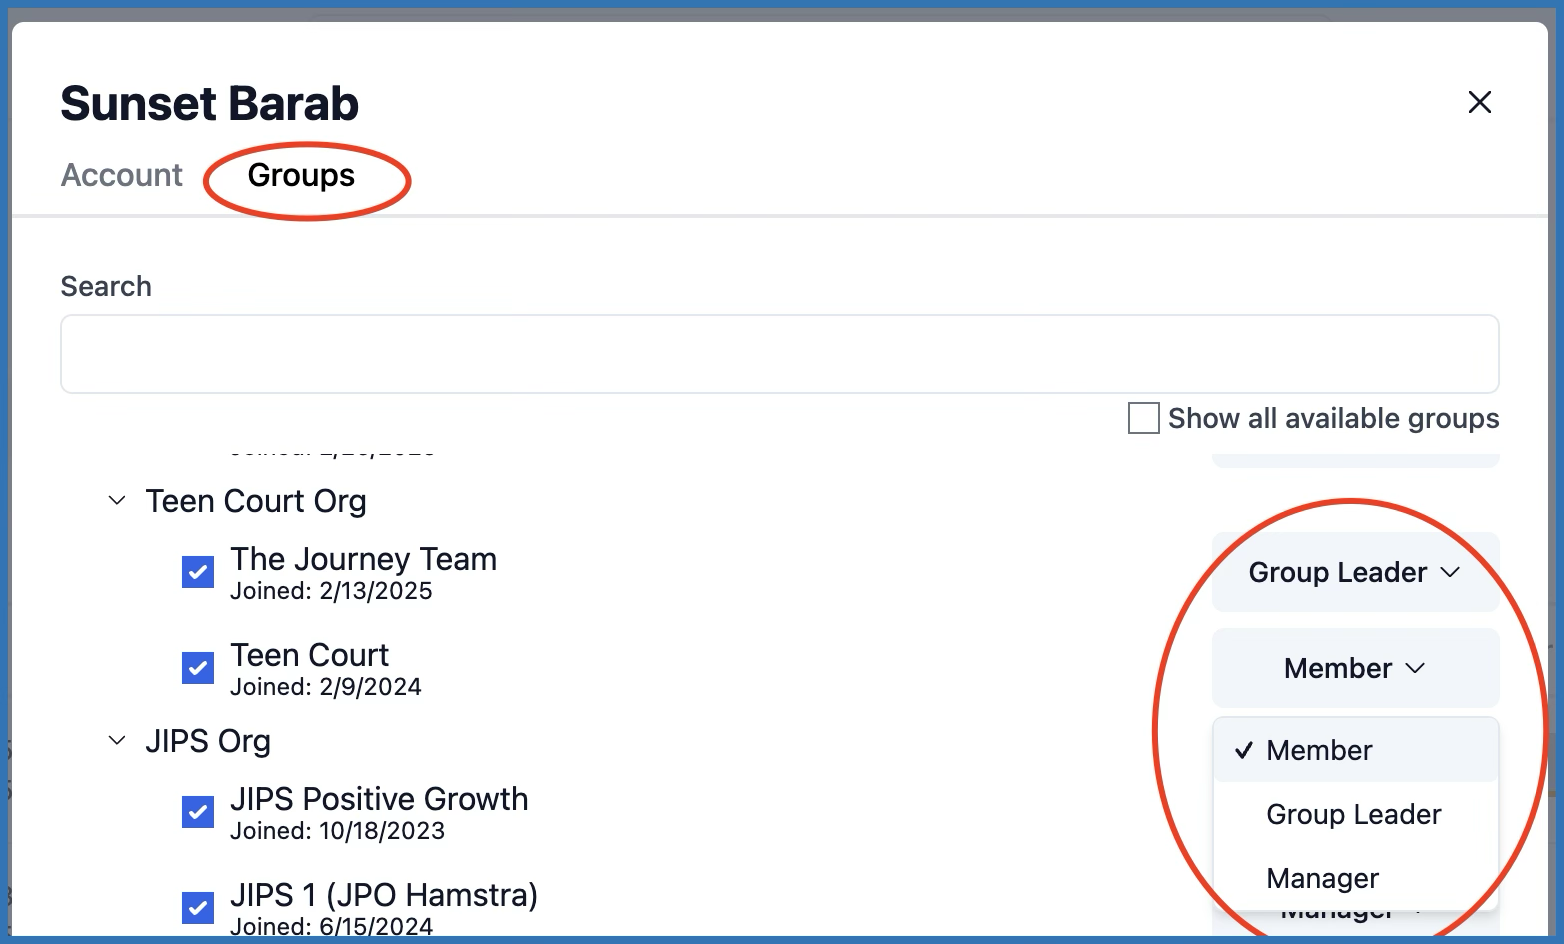Choose Manager from the role menu

1322,878
